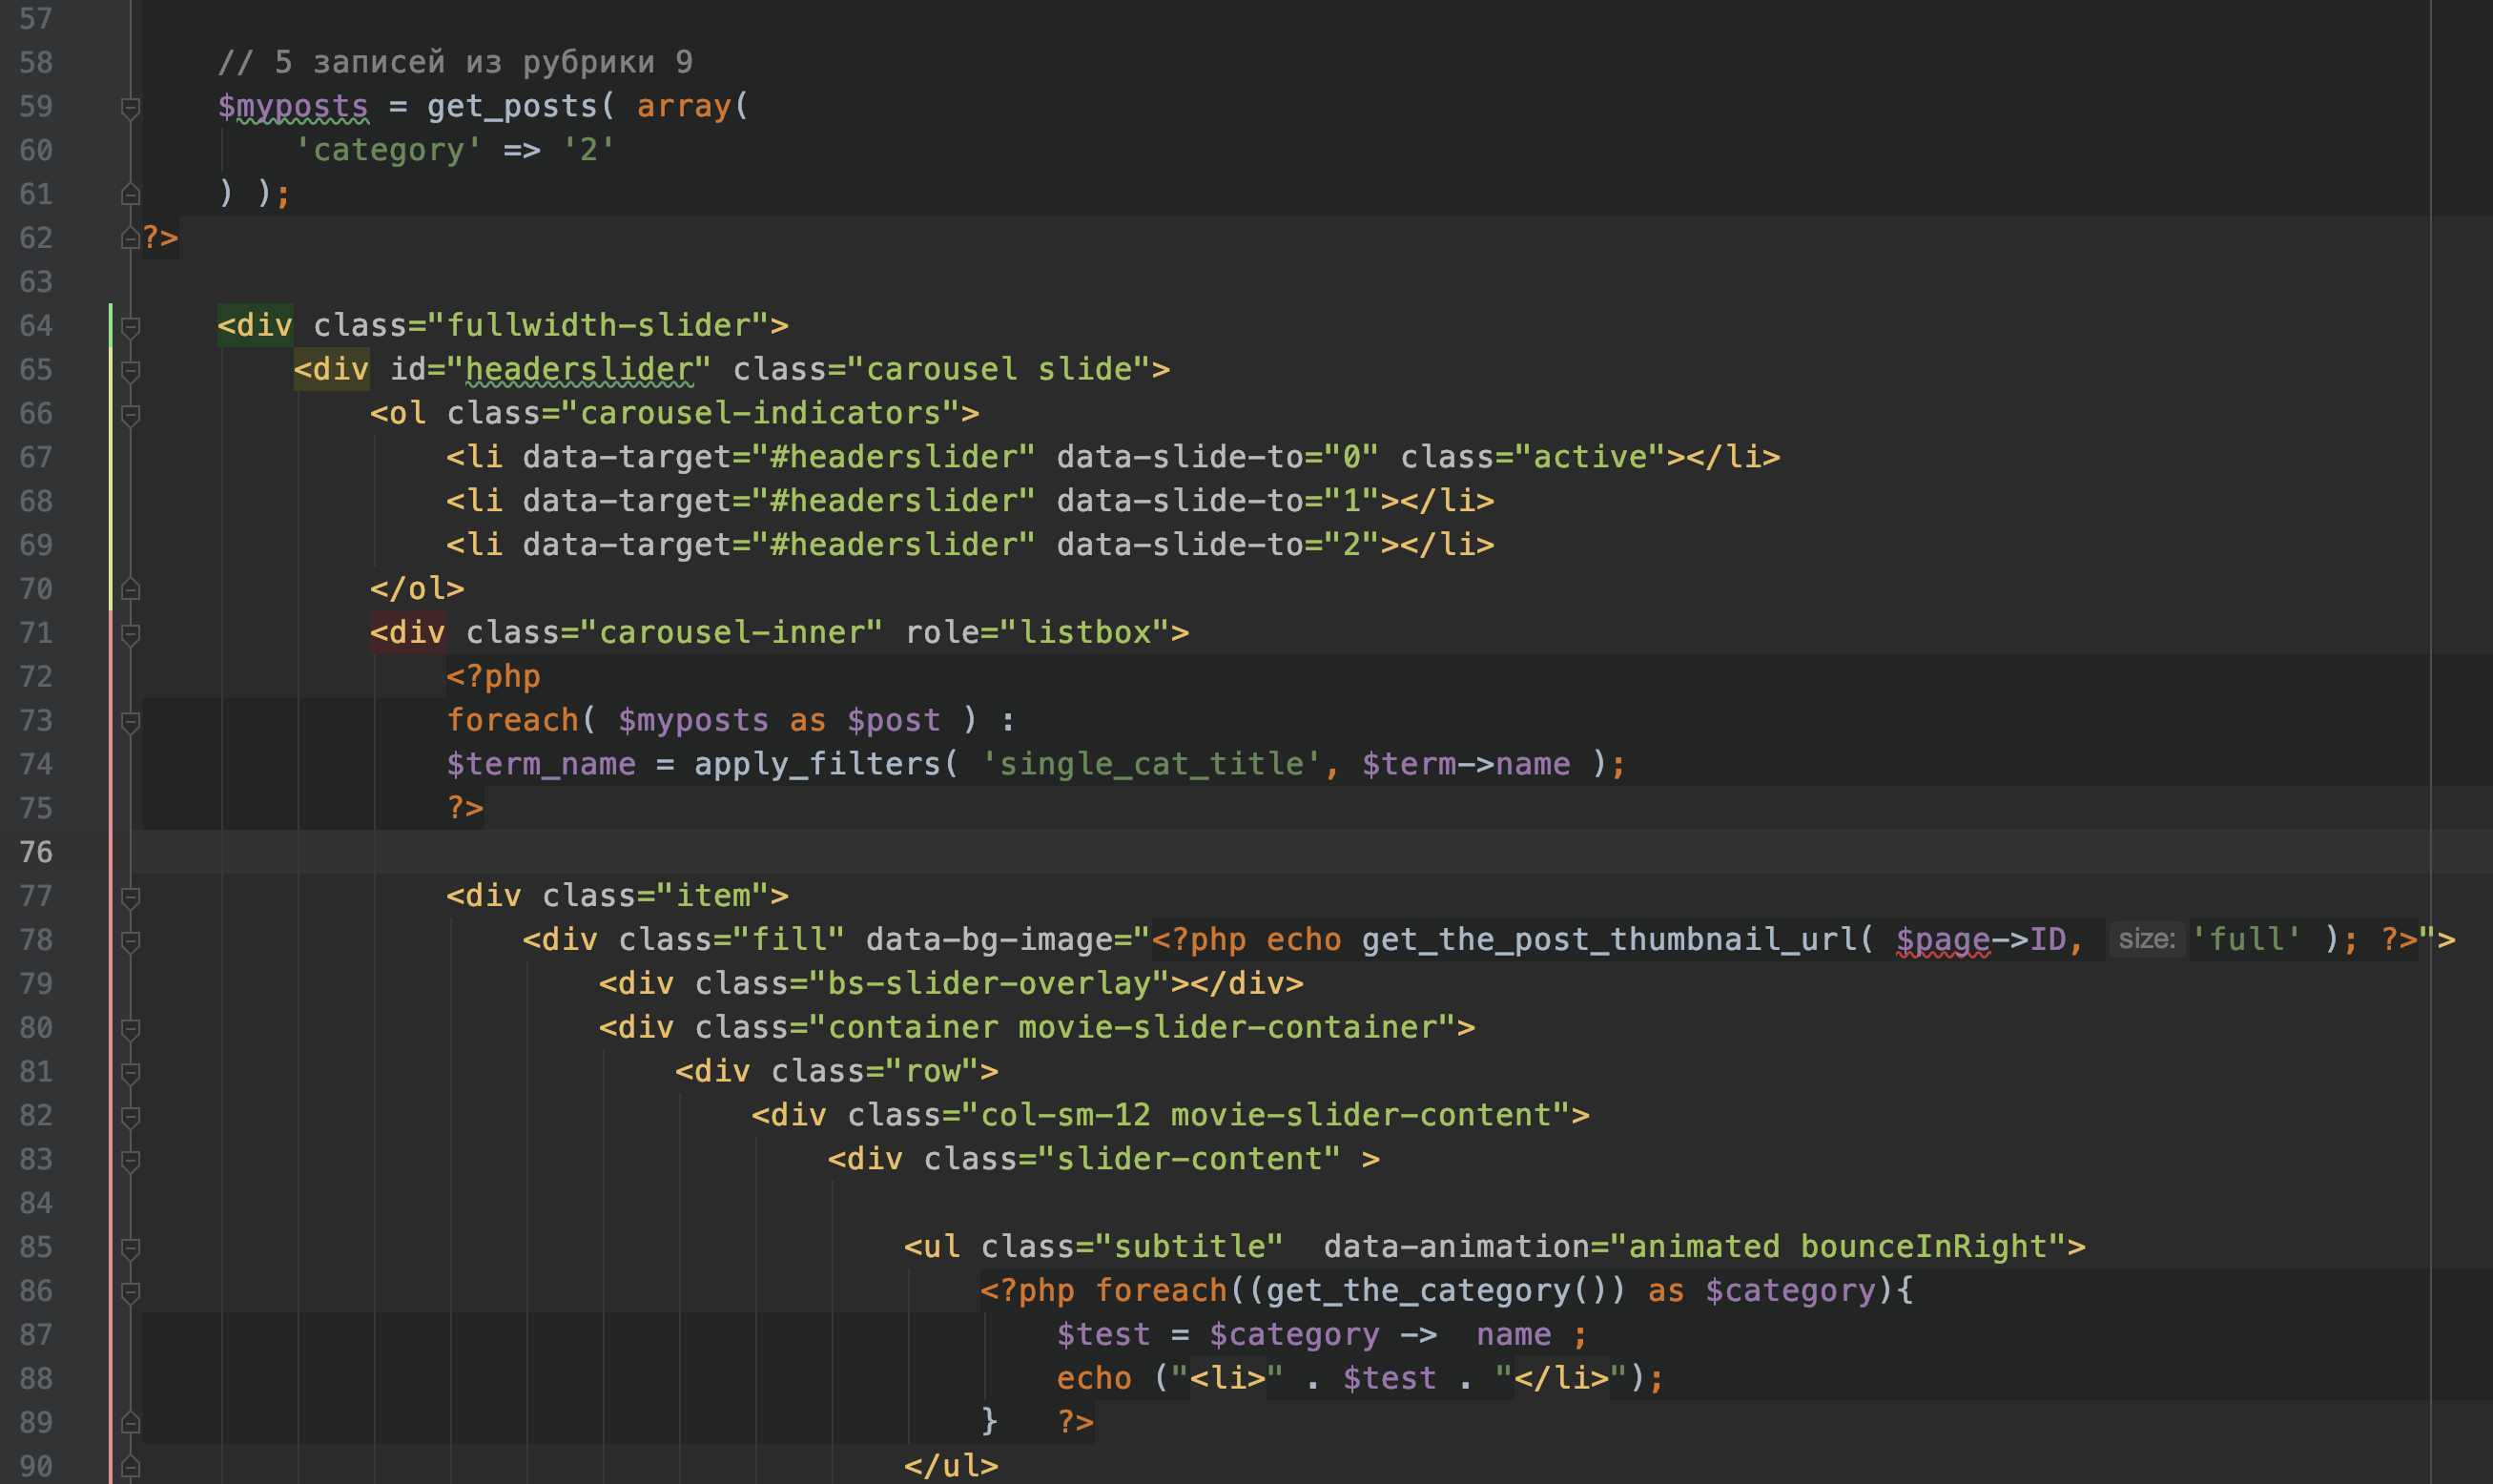The height and width of the screenshot is (1484, 2493).
Task: Fold the fill div at line 78
Action: pos(130,940)
